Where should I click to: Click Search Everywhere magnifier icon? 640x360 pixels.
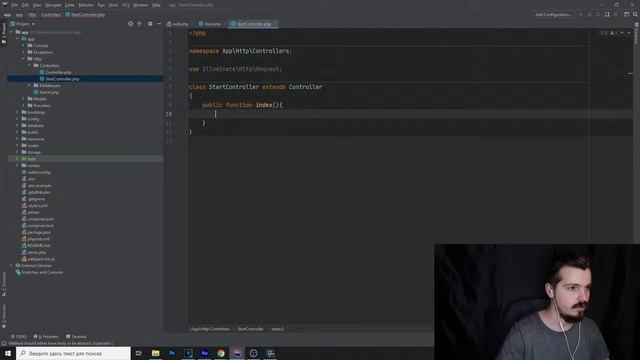click(635, 14)
